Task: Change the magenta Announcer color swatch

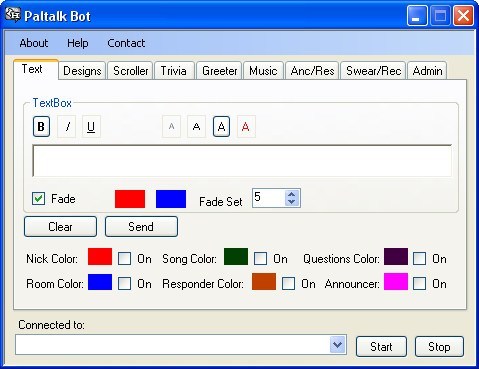Action: (396, 282)
